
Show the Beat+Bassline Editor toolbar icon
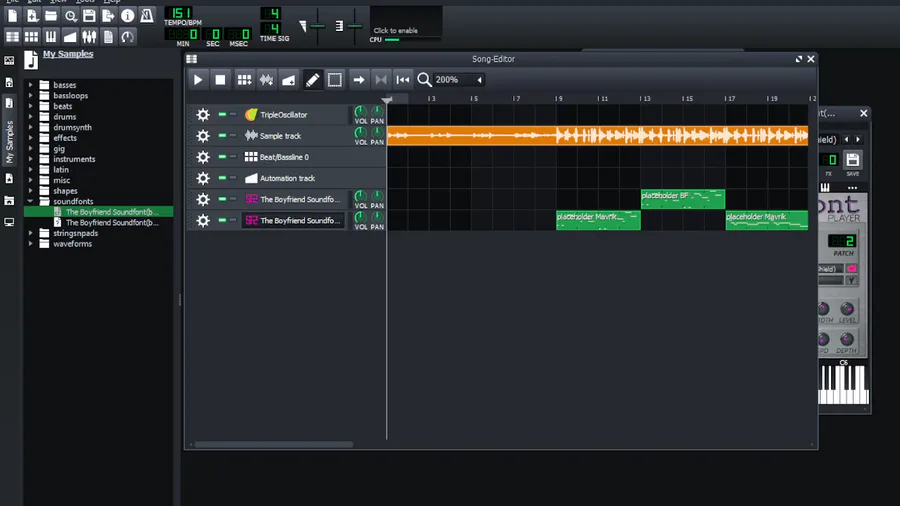[x=32, y=37]
